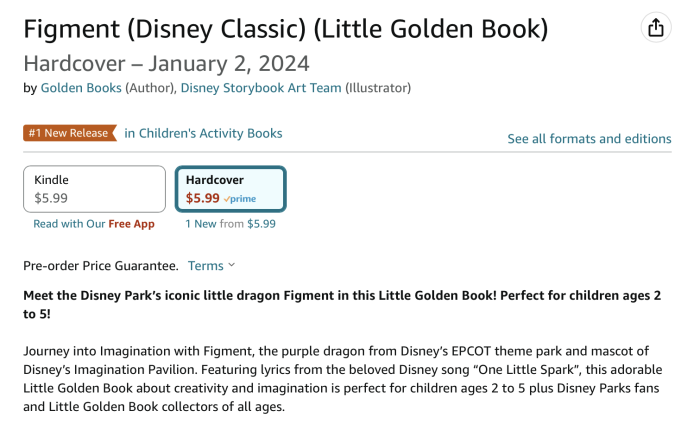The image size is (700, 430).
Task: Open the Terms dropdown link
Action: [206, 265]
